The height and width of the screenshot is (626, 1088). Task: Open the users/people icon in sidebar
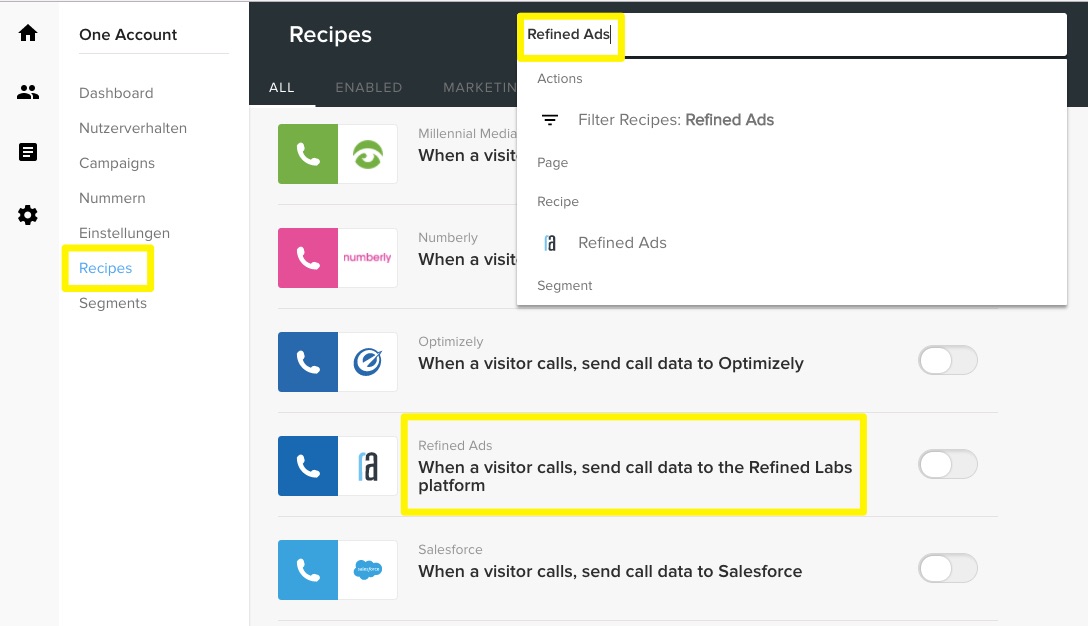(x=28, y=92)
